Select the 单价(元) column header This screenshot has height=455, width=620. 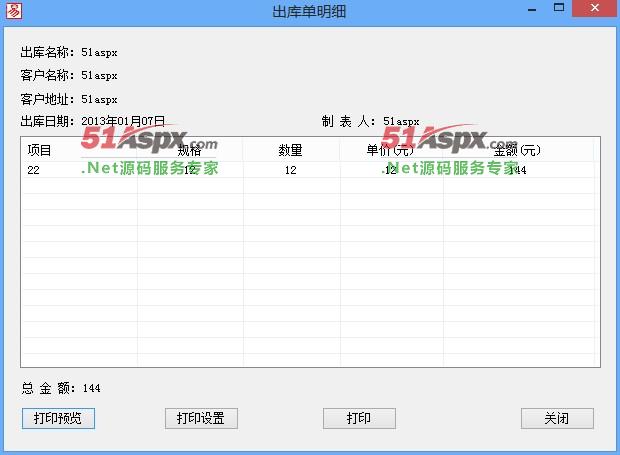tap(391, 150)
